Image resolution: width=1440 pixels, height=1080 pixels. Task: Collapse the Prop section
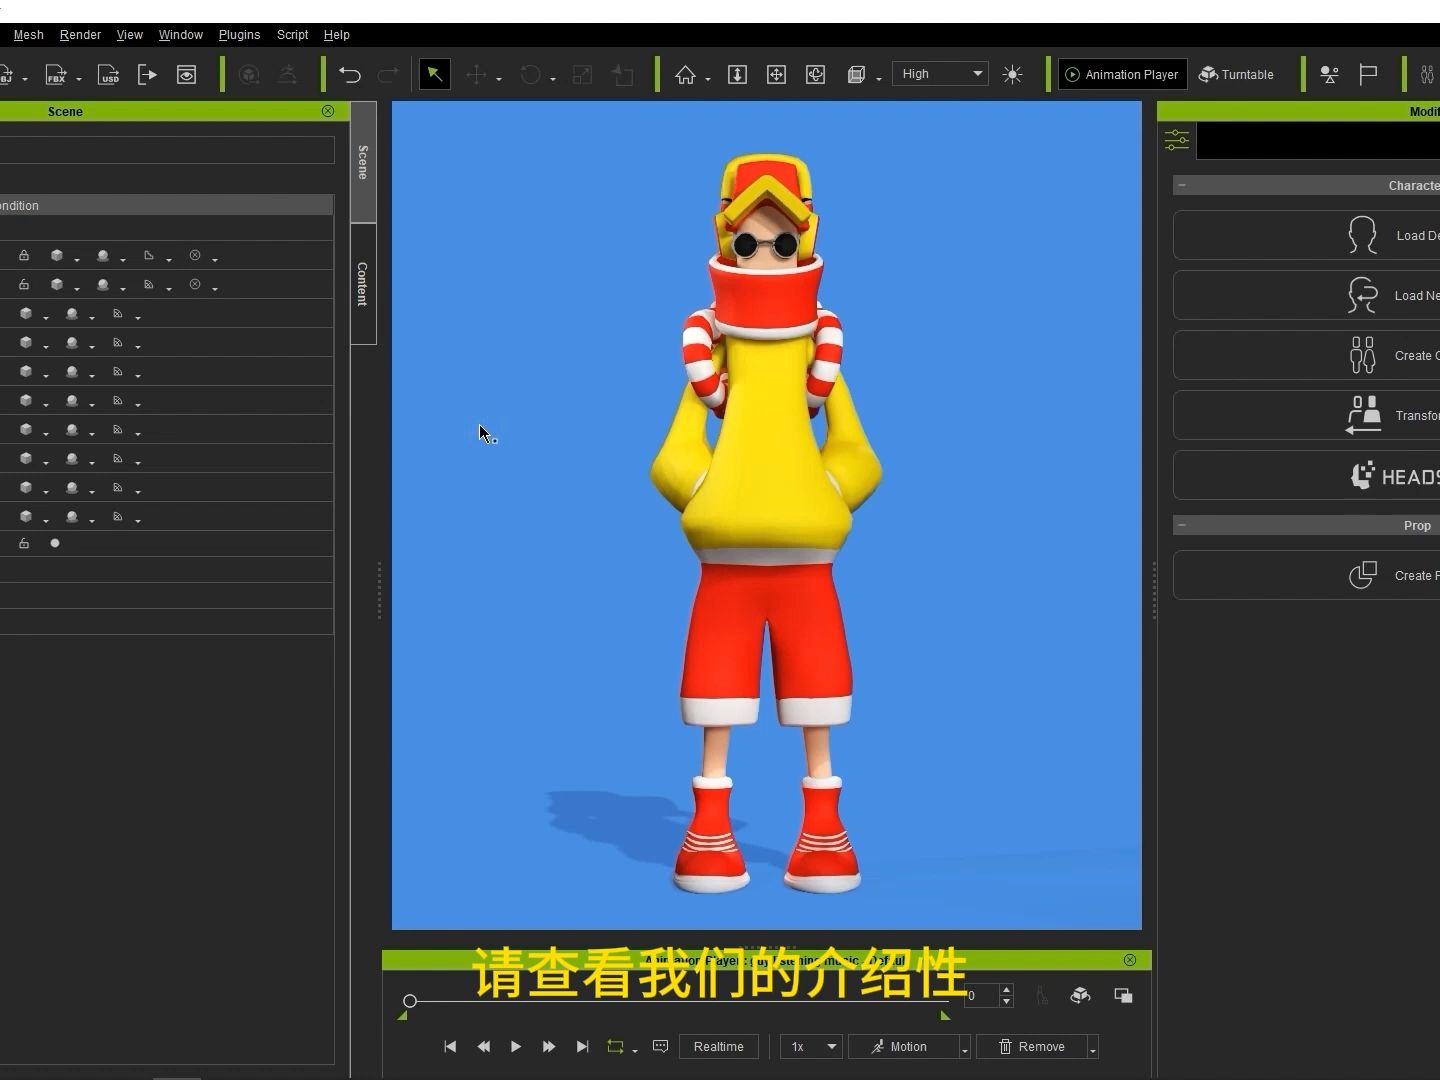coord(1182,525)
